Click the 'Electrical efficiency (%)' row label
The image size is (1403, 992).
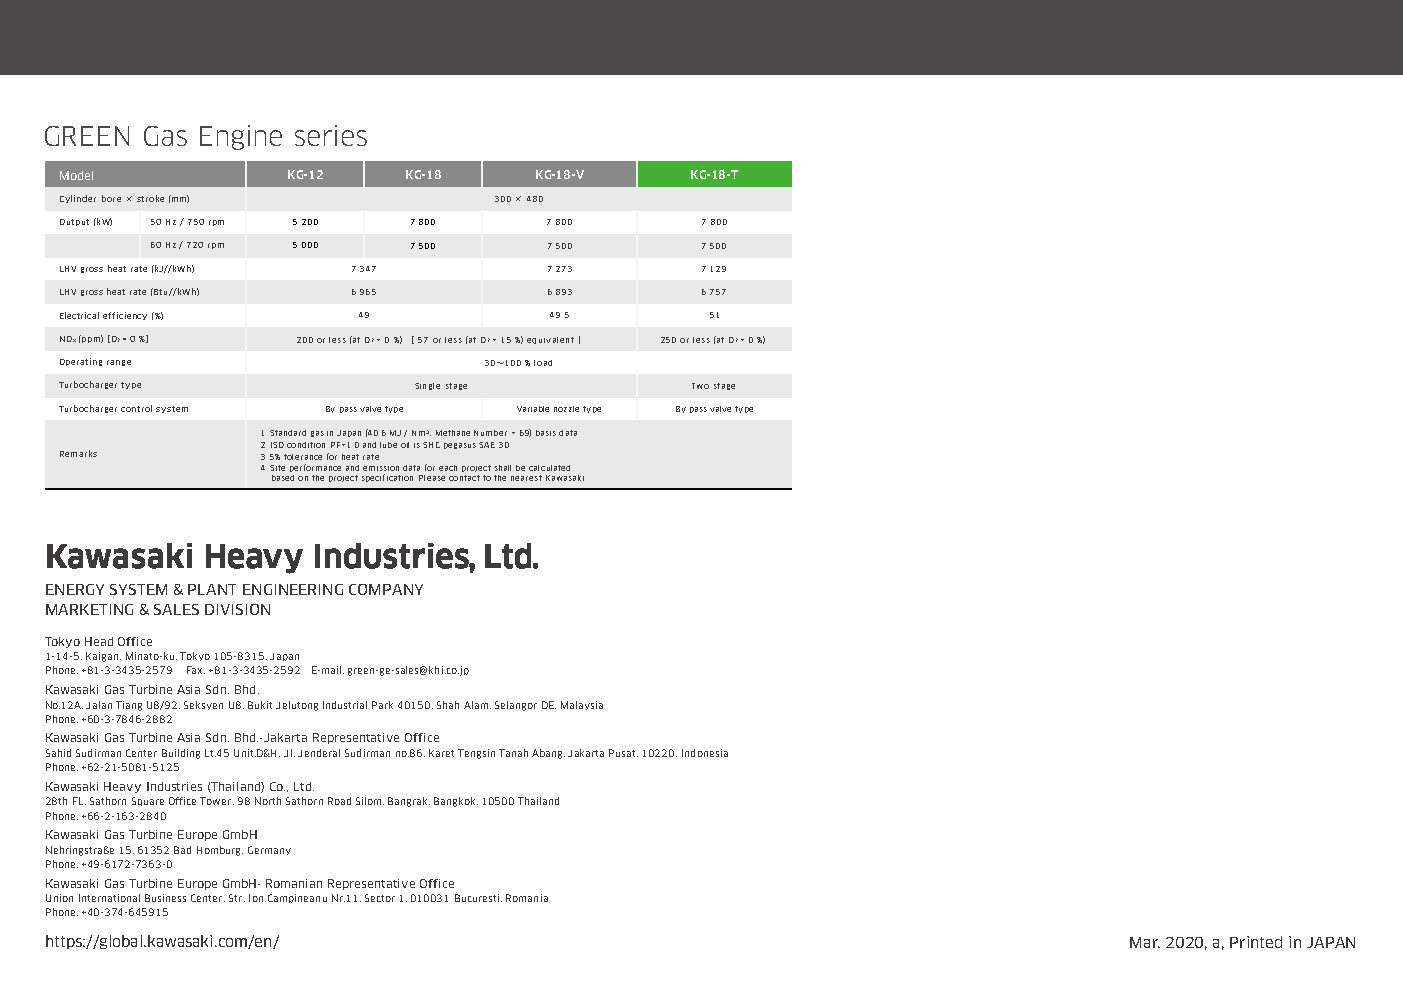tap(111, 316)
